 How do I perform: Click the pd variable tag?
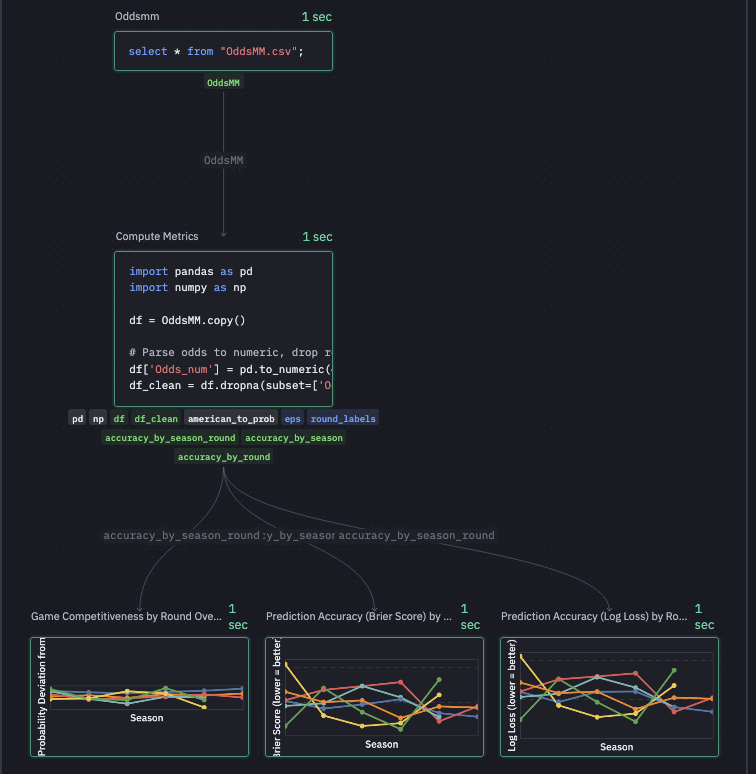tap(77, 419)
